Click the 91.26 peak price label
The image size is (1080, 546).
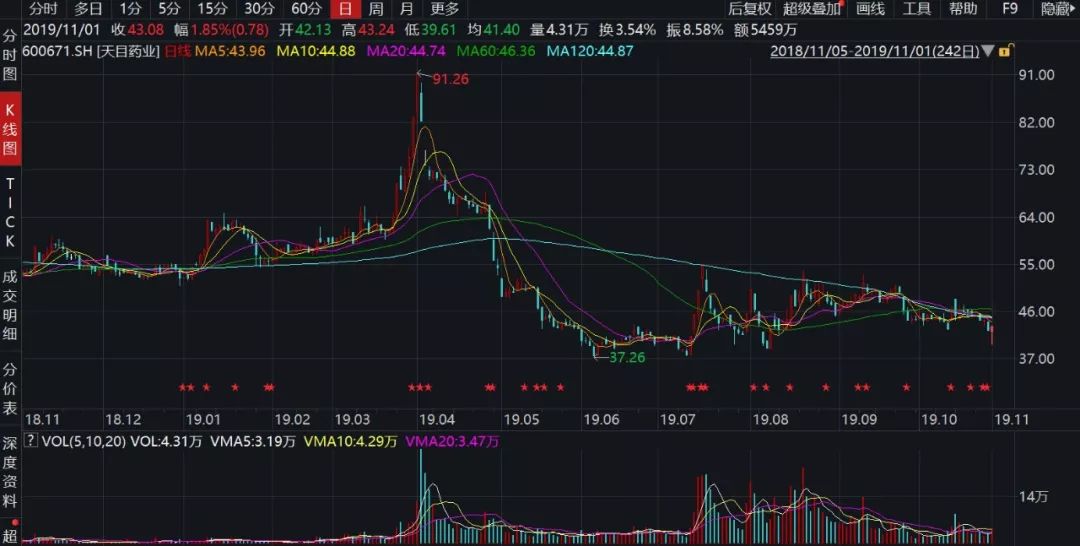[450, 79]
